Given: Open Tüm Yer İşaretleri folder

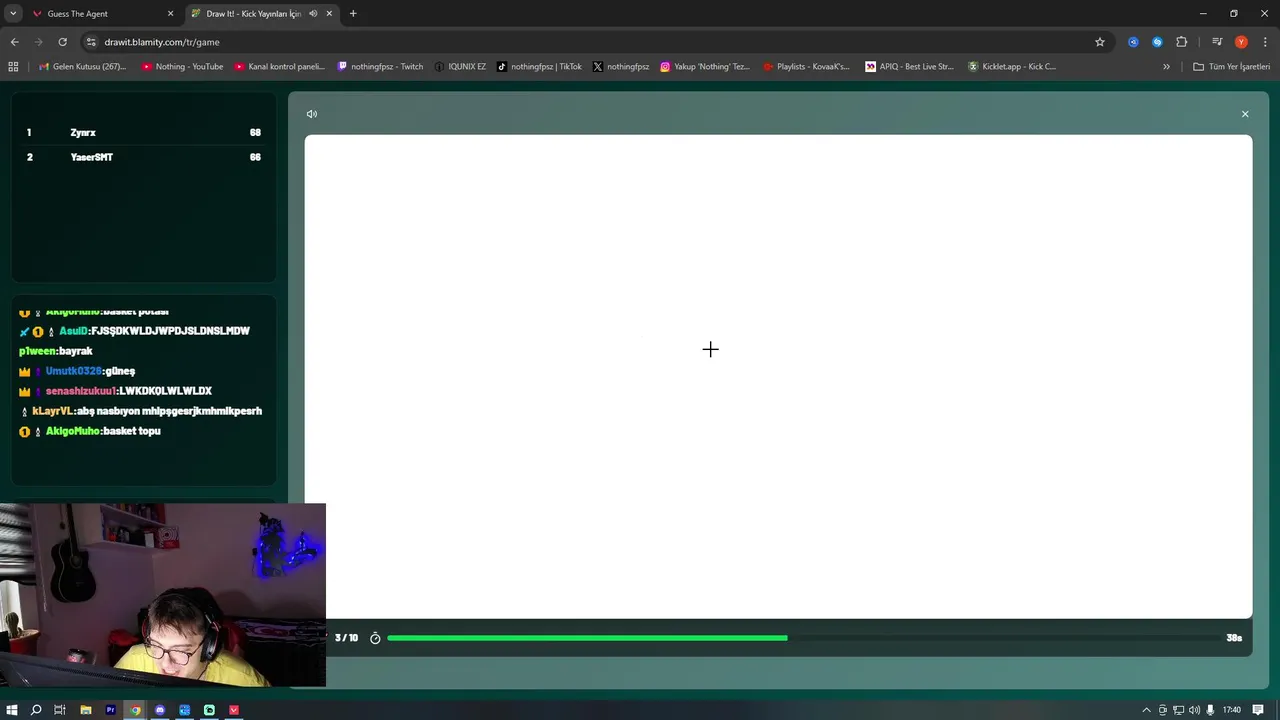Looking at the screenshot, I should pyautogui.click(x=1231, y=67).
